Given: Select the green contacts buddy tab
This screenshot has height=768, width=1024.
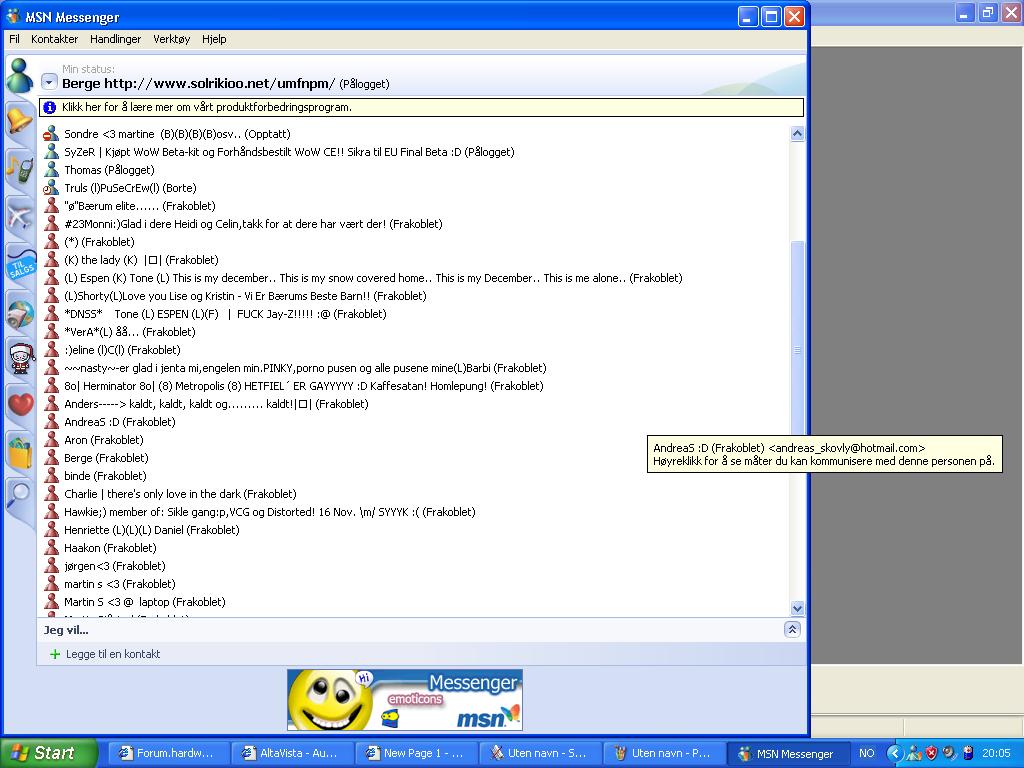Looking at the screenshot, I should (20, 76).
